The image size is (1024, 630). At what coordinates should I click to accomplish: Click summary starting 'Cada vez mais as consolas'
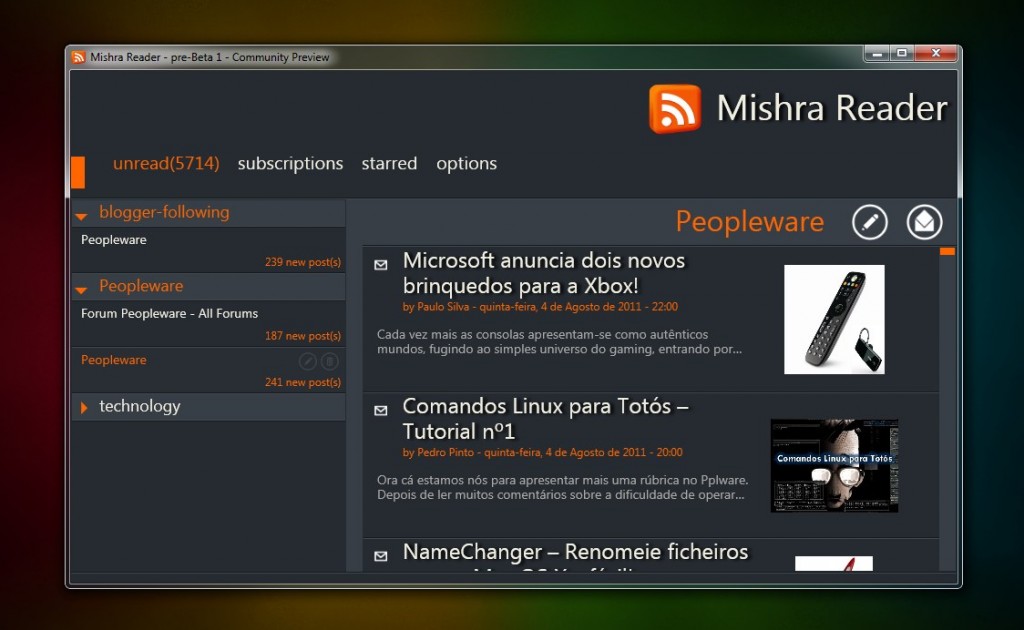point(559,341)
